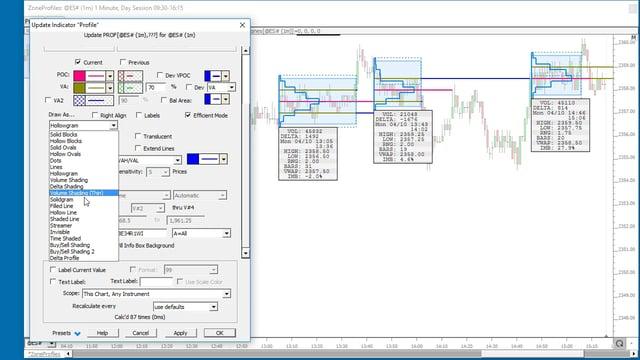The image size is (640, 360).
Task: Toggle the VA2 checkbox
Action: [x=48, y=100]
